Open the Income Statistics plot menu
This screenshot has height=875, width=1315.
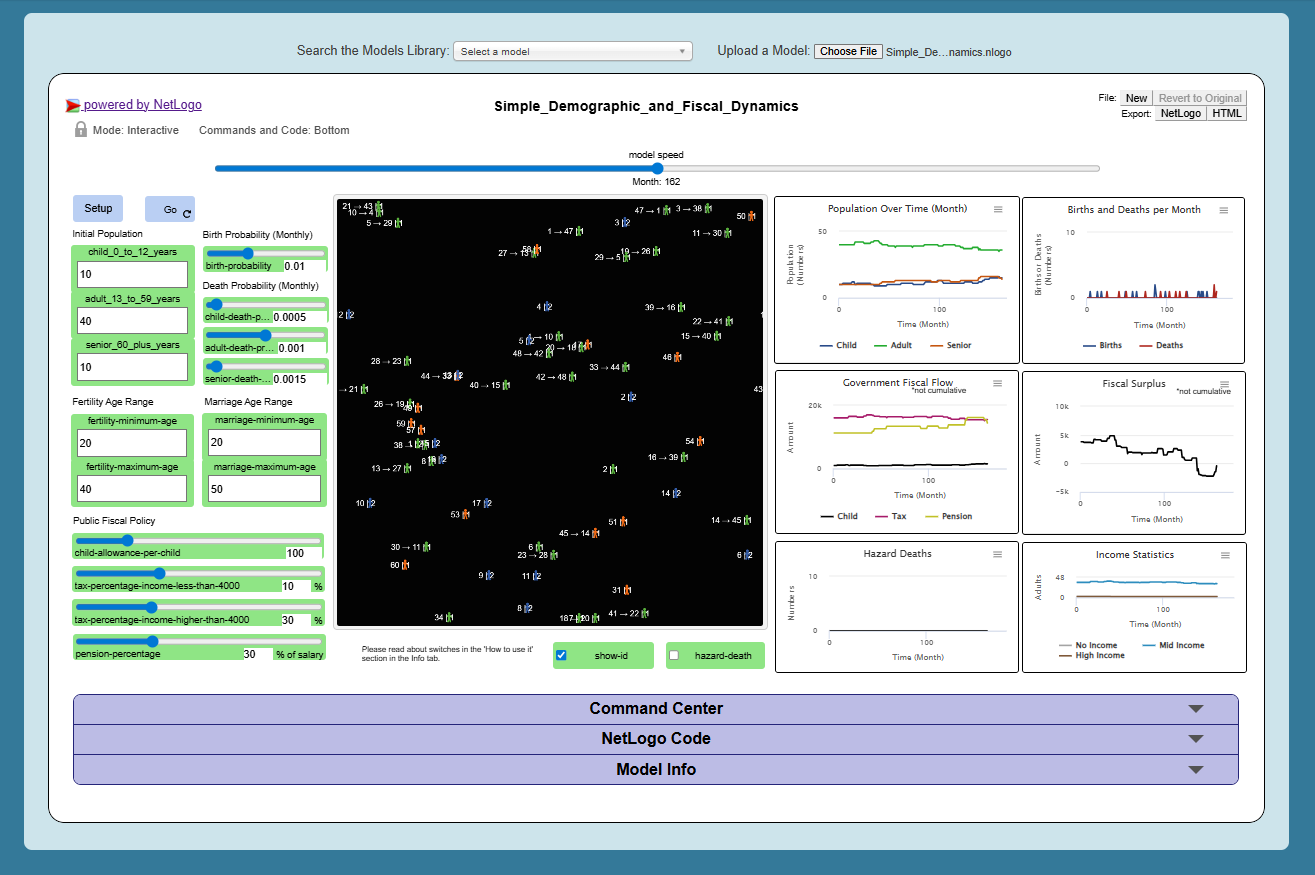[1224, 555]
